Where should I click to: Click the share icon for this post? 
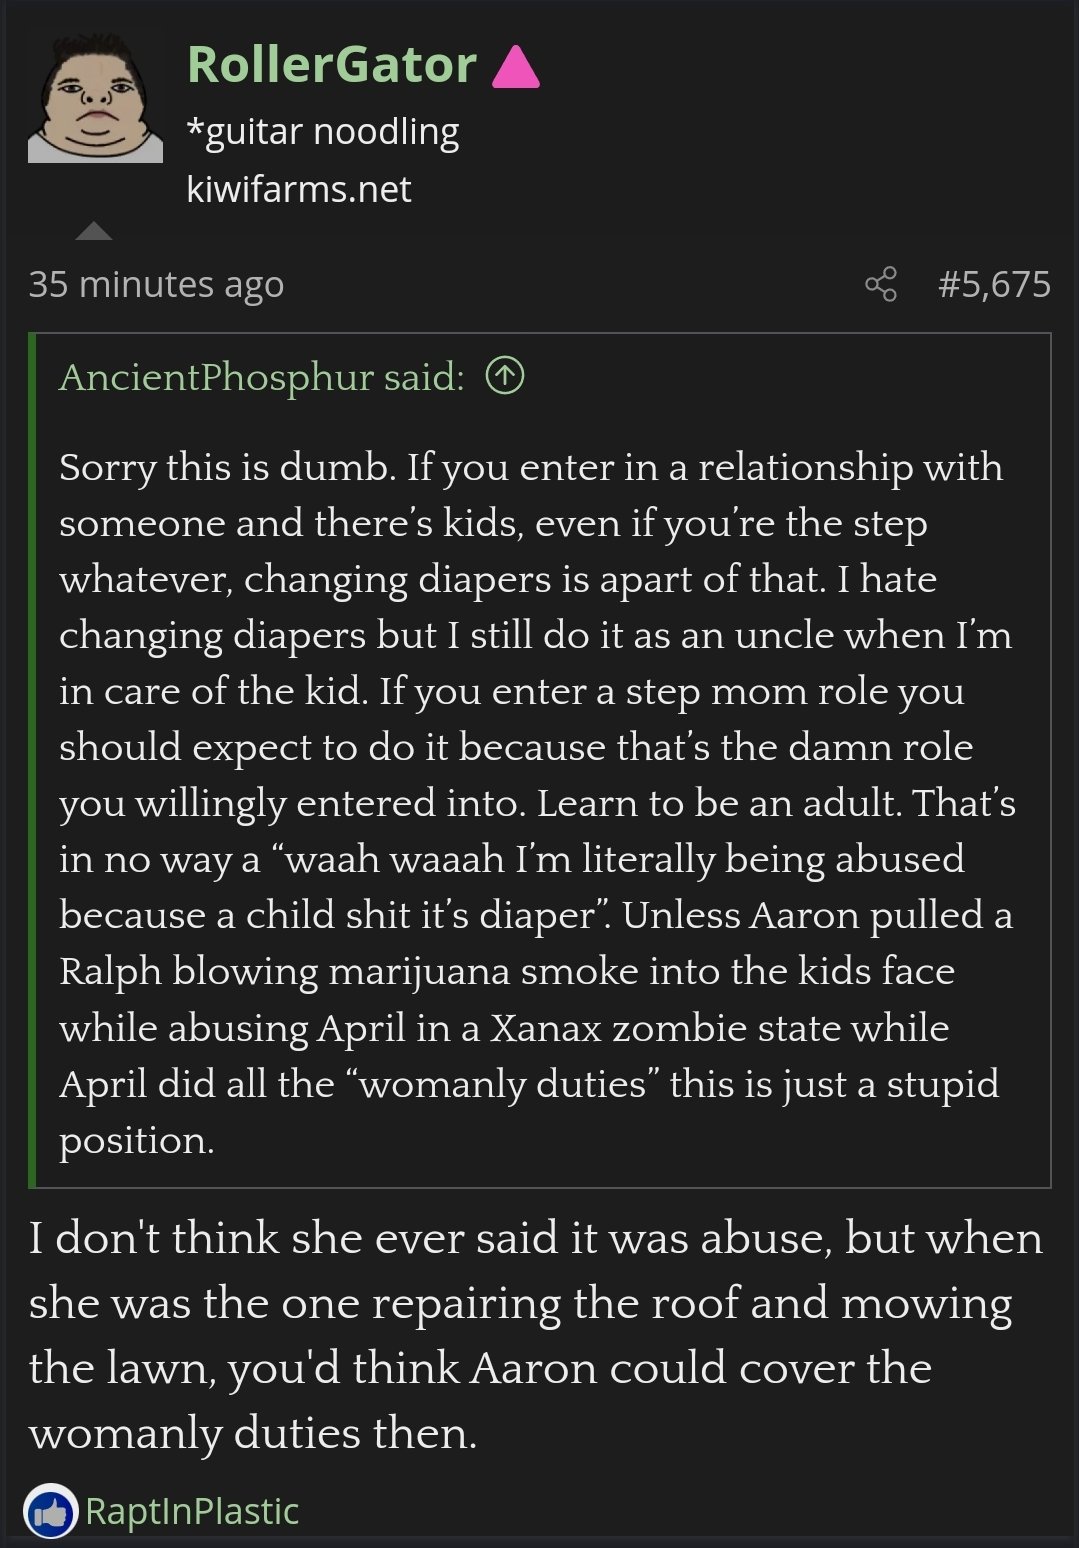(881, 285)
